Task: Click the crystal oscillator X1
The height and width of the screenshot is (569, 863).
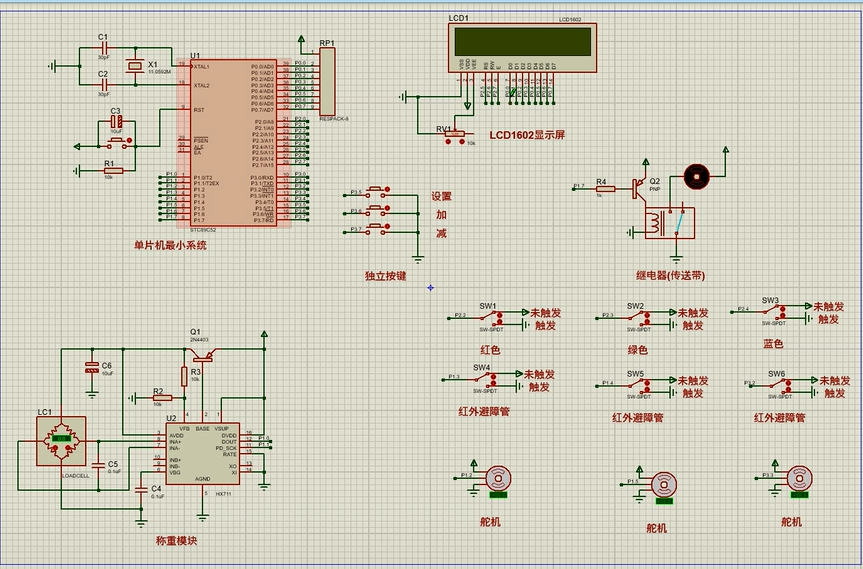Action: click(x=135, y=67)
